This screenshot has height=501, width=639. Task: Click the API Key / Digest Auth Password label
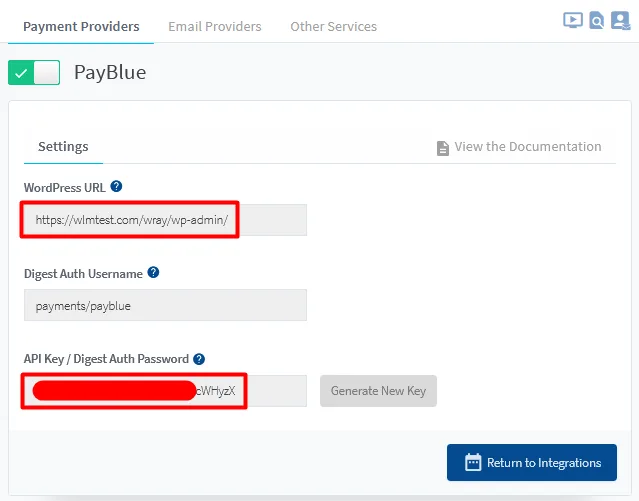106,359
